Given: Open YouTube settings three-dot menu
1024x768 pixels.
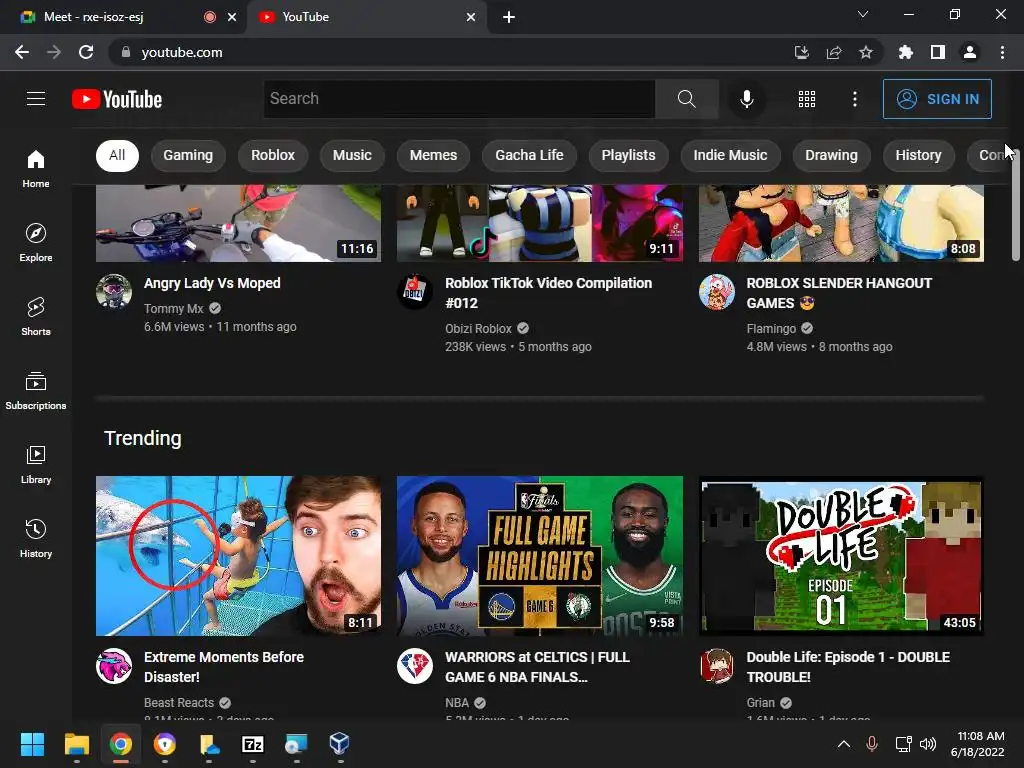Looking at the screenshot, I should [855, 99].
